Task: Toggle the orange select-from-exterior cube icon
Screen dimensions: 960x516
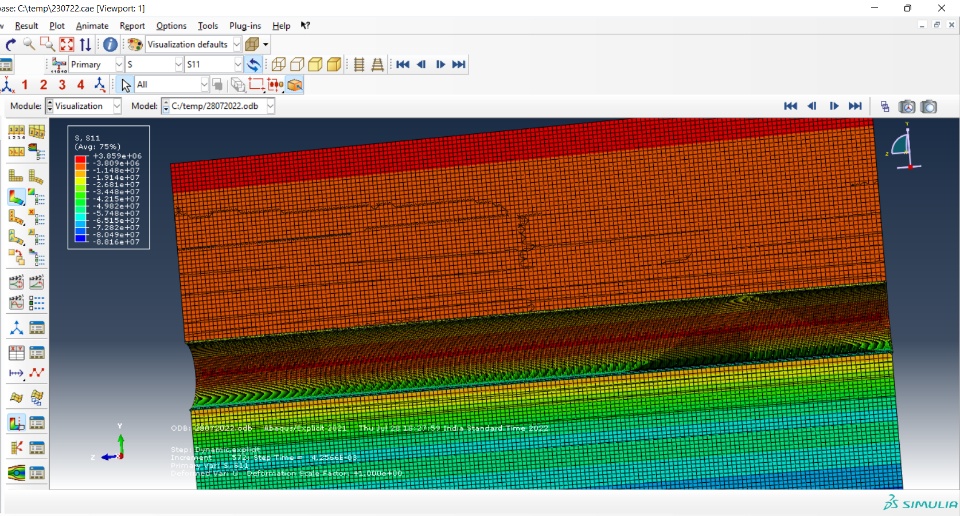Action: [295, 84]
